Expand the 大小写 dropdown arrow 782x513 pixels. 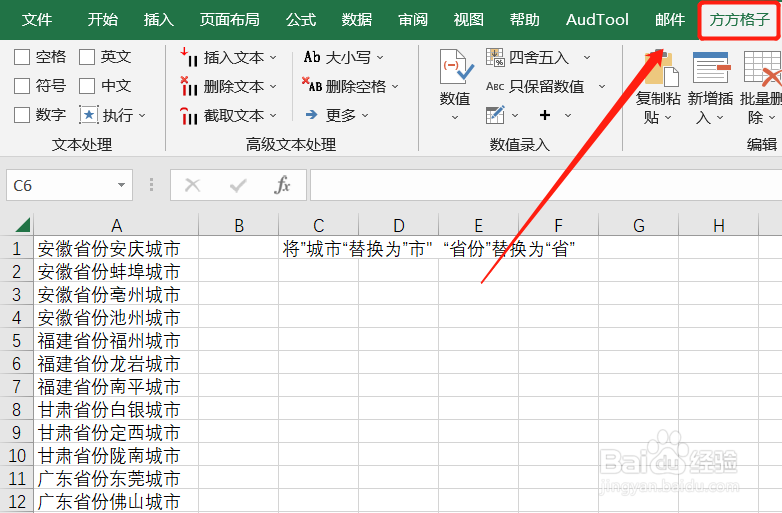(x=380, y=58)
